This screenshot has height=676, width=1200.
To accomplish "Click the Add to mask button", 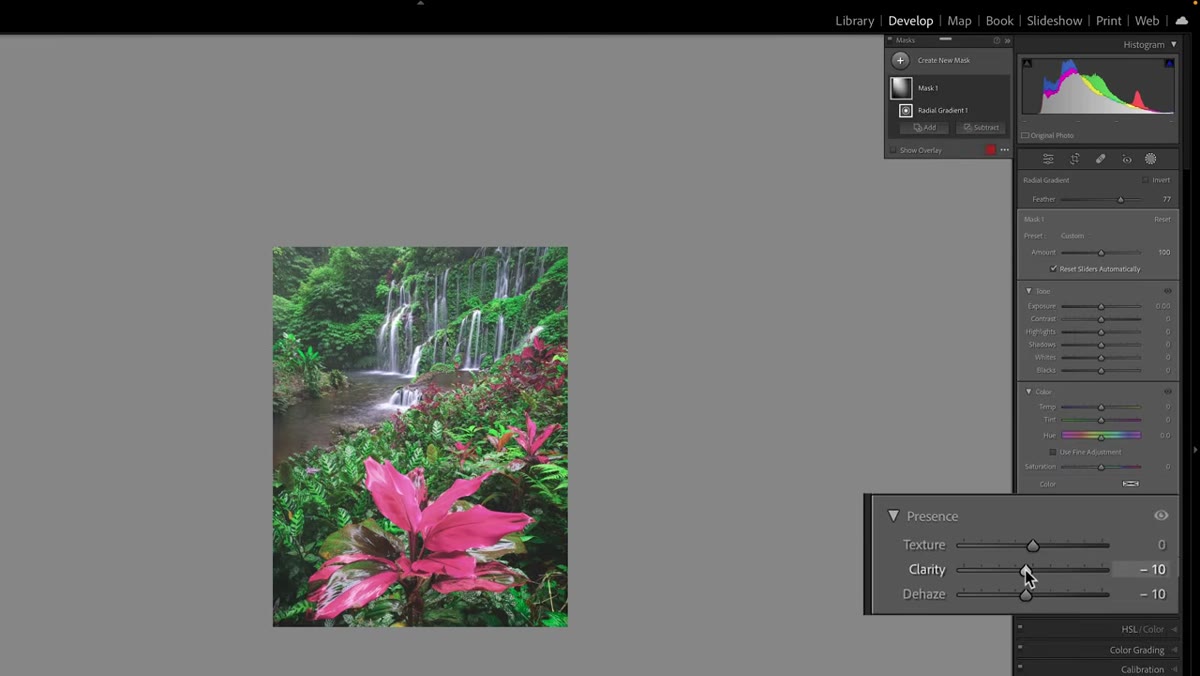I will 924,128.
